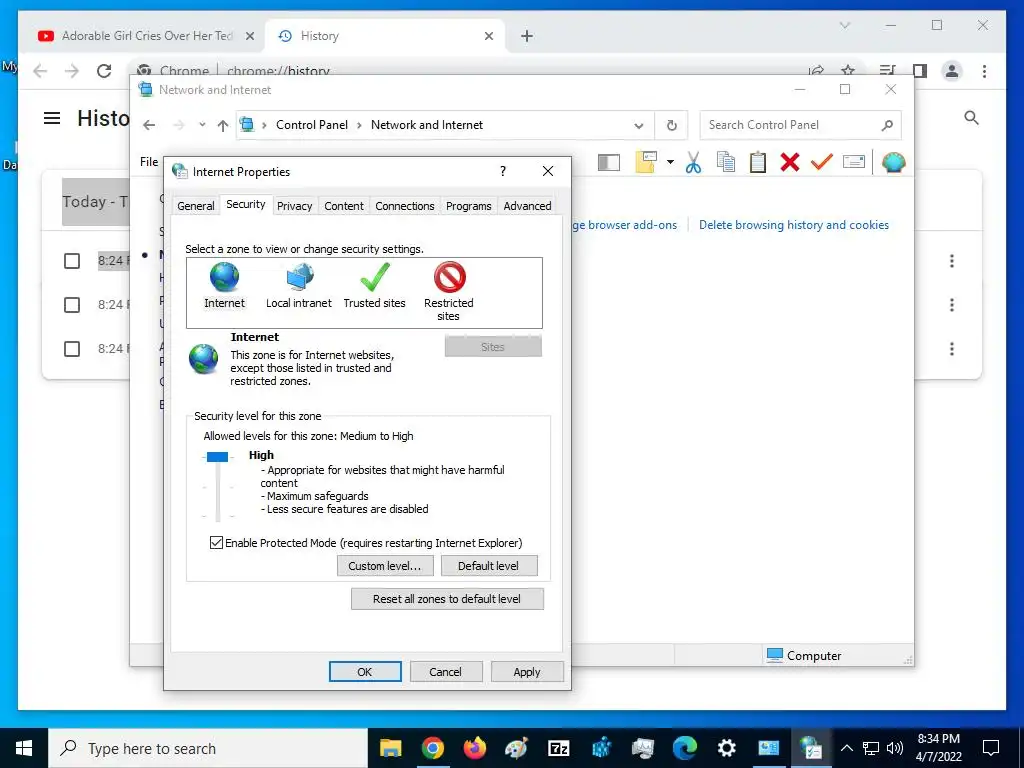This screenshot has height=768, width=1024.
Task: Click the yellow folder options toolbar icon
Action: (645, 162)
